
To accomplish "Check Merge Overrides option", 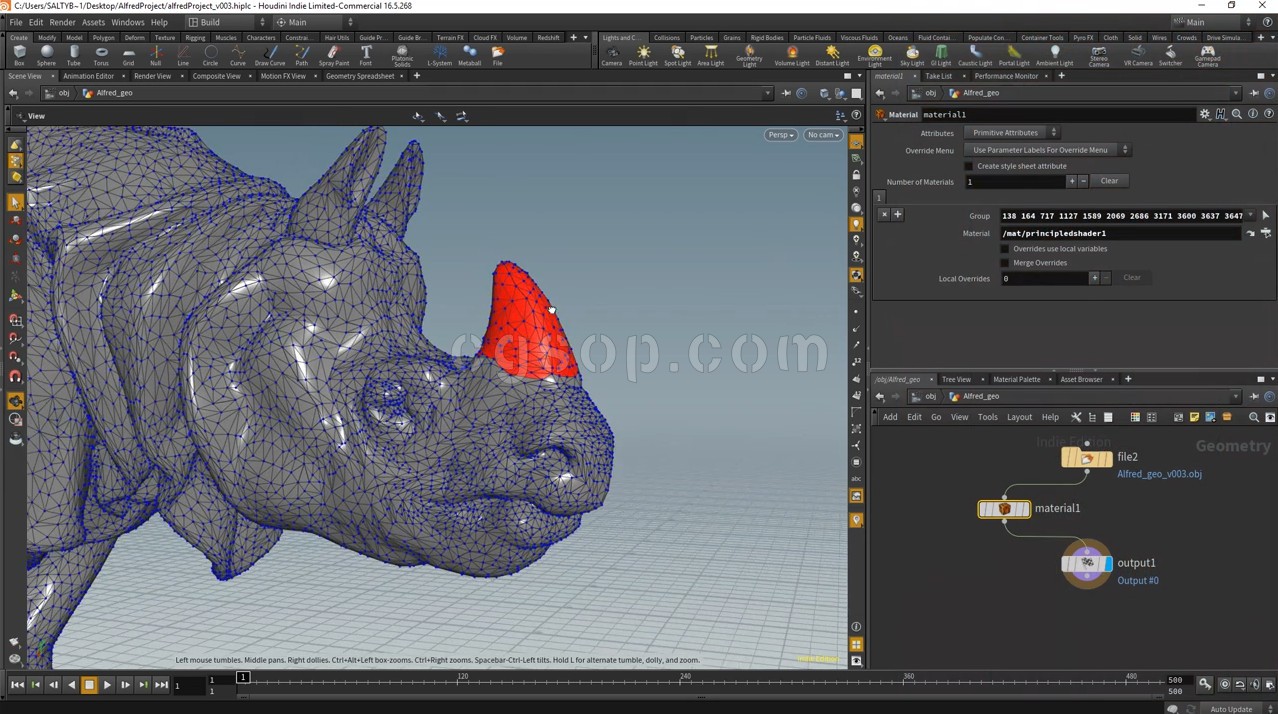I will (x=1005, y=263).
